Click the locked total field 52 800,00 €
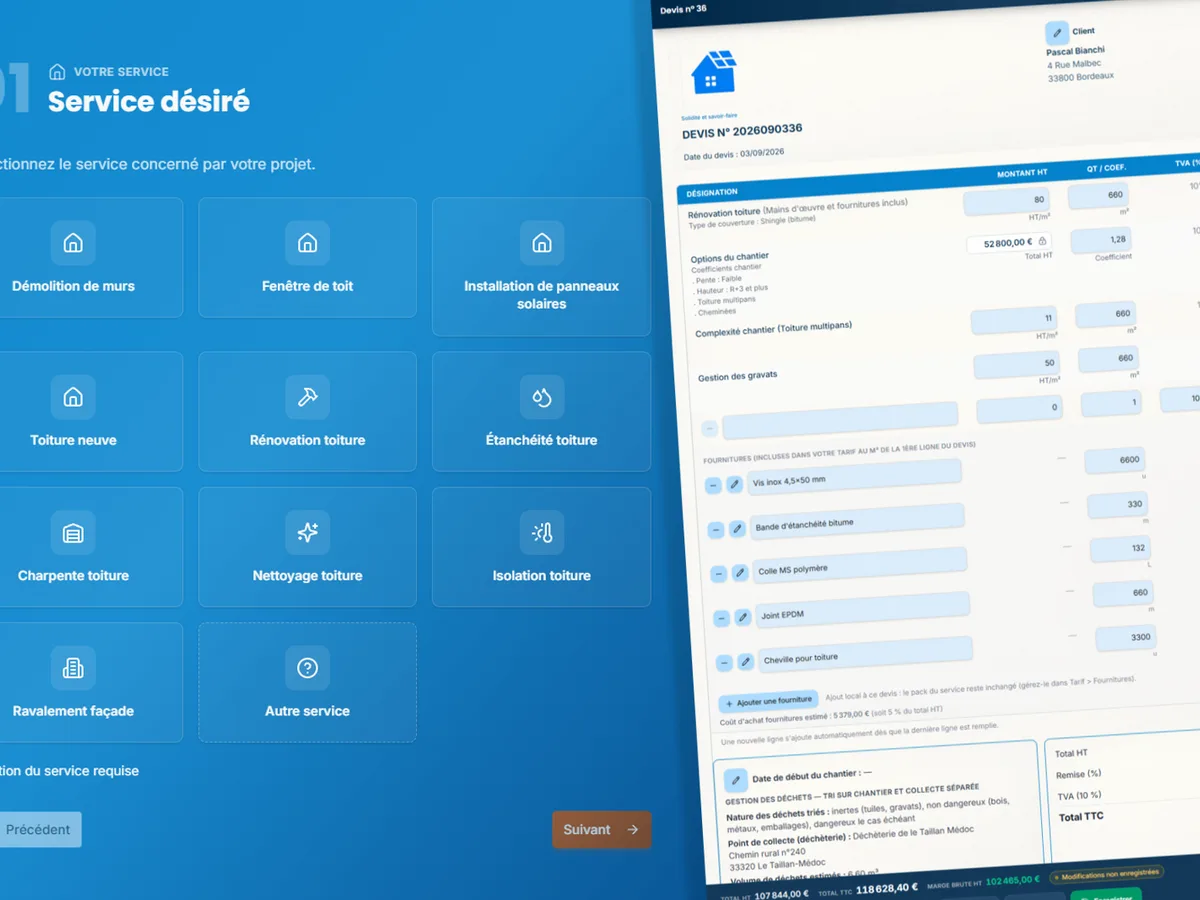The height and width of the screenshot is (900, 1200). point(1010,242)
